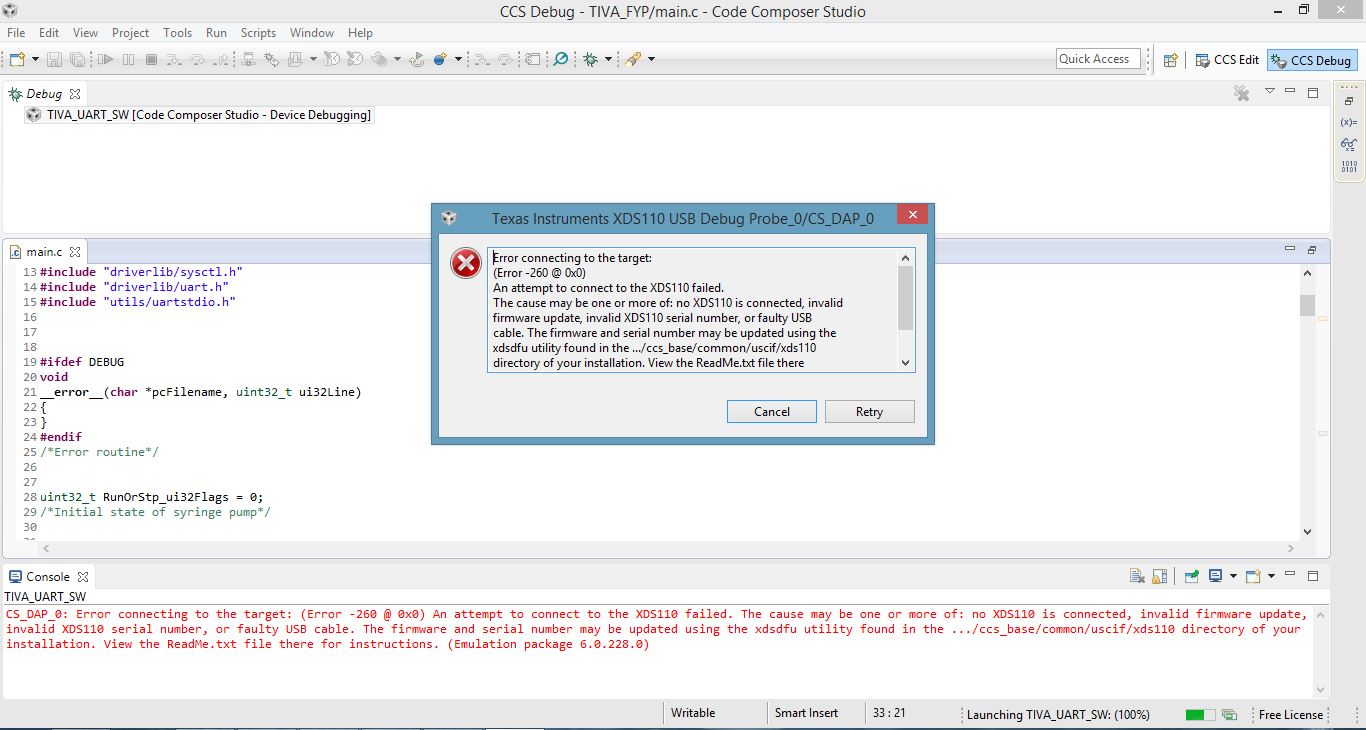Click the Save icon in the toolbar
The width and height of the screenshot is (1366, 730).
click(x=55, y=59)
